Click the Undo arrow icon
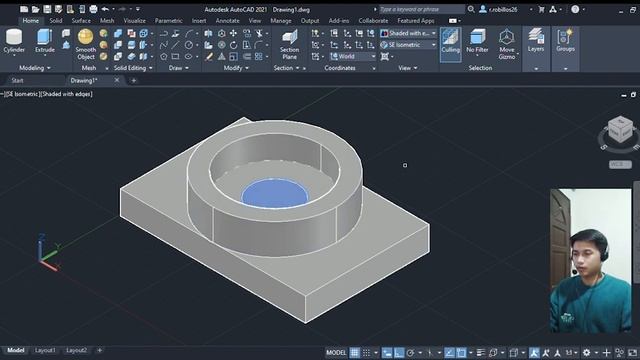The width and height of the screenshot is (640, 360). 105,9
